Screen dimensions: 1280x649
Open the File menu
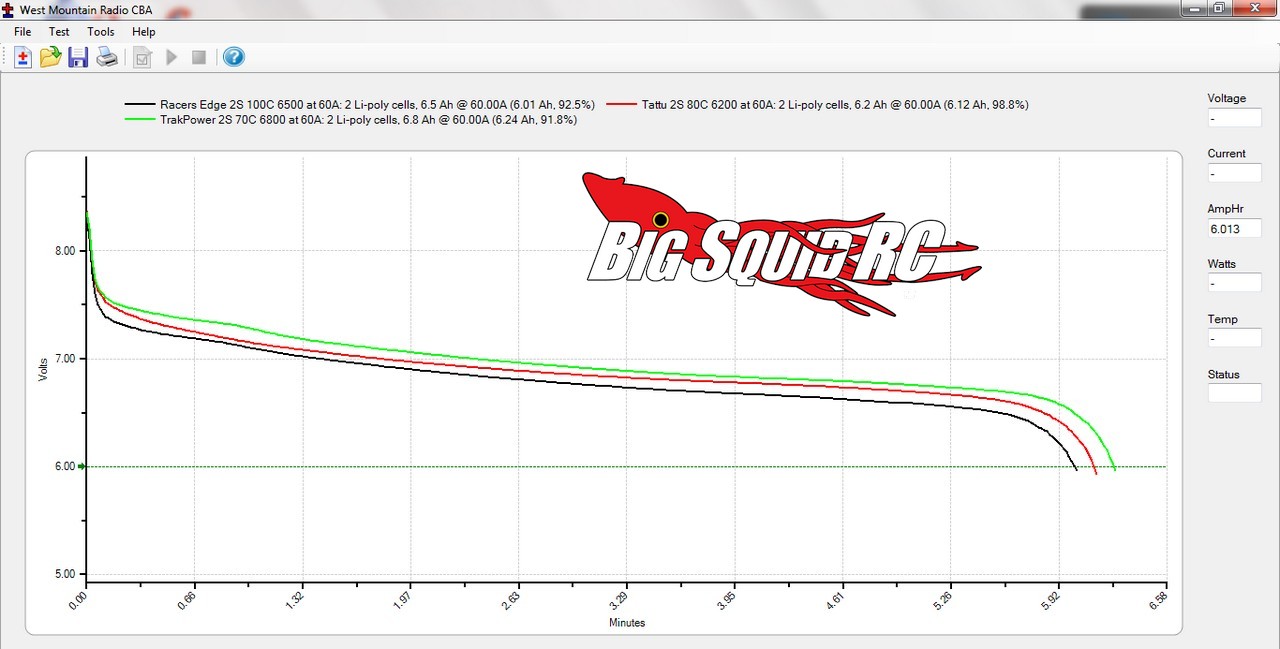pos(23,32)
